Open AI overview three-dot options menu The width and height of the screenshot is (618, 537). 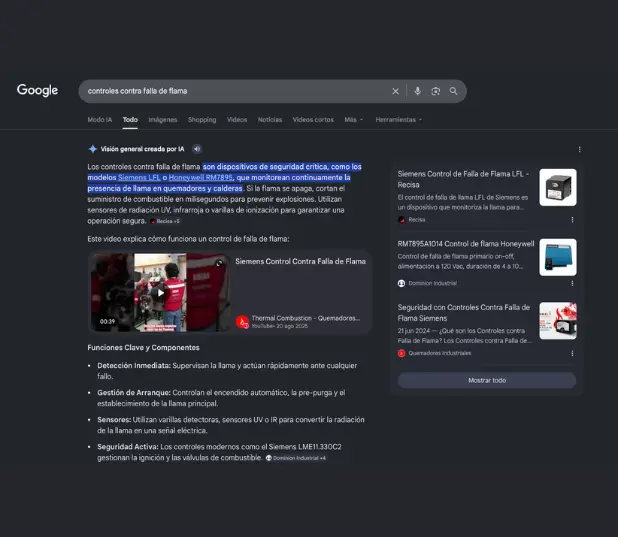tap(579, 149)
